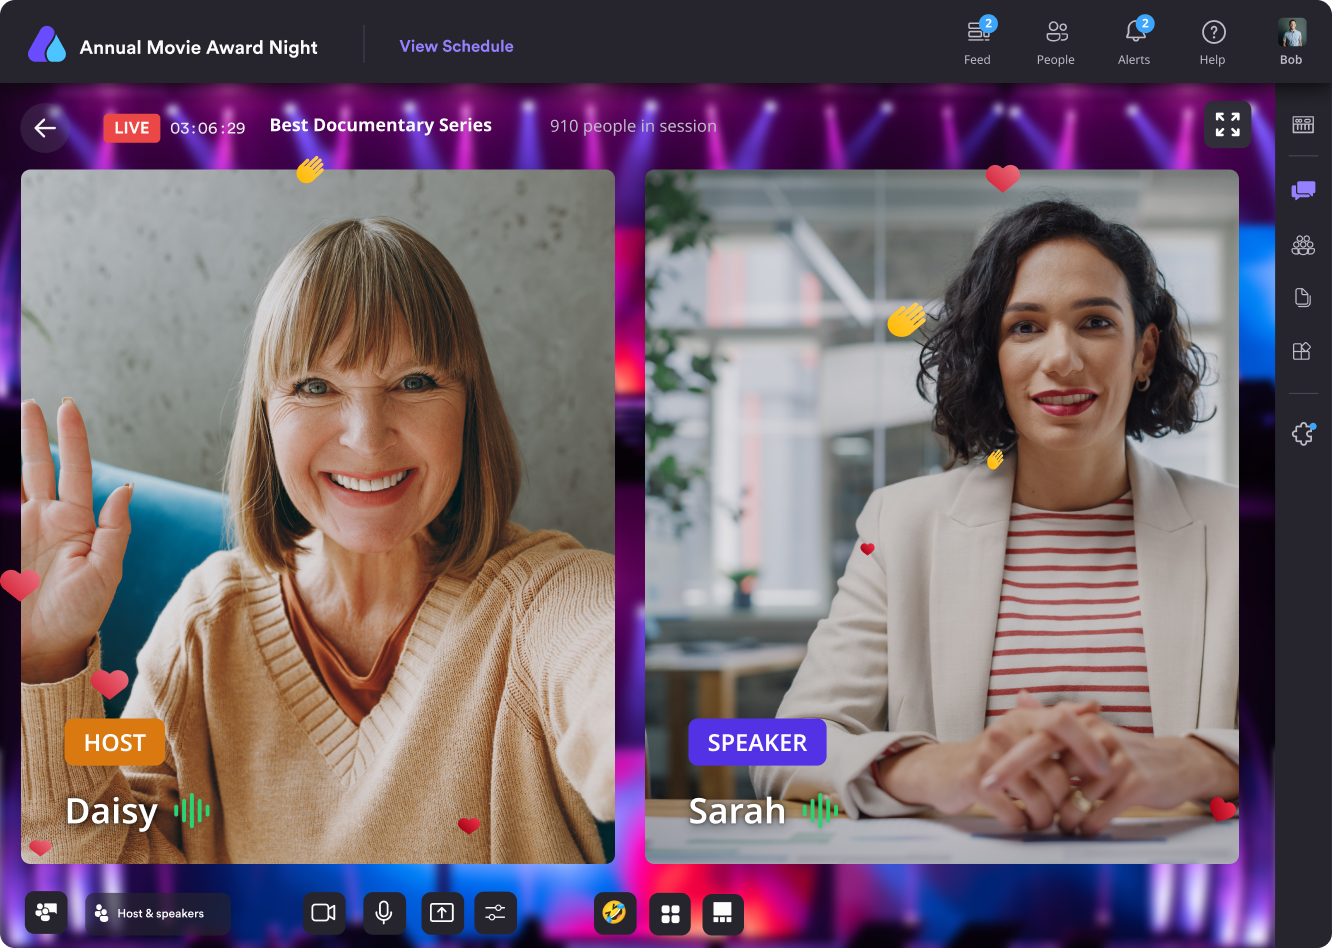Click the View Schedule link
Viewport: 1332px width, 949px height.
(456, 46)
